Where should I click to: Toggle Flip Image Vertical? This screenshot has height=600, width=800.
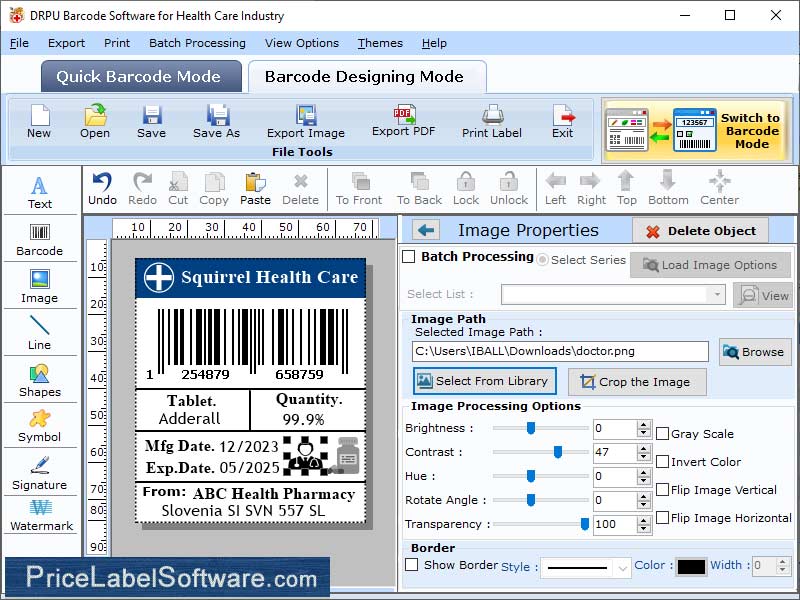click(662, 490)
